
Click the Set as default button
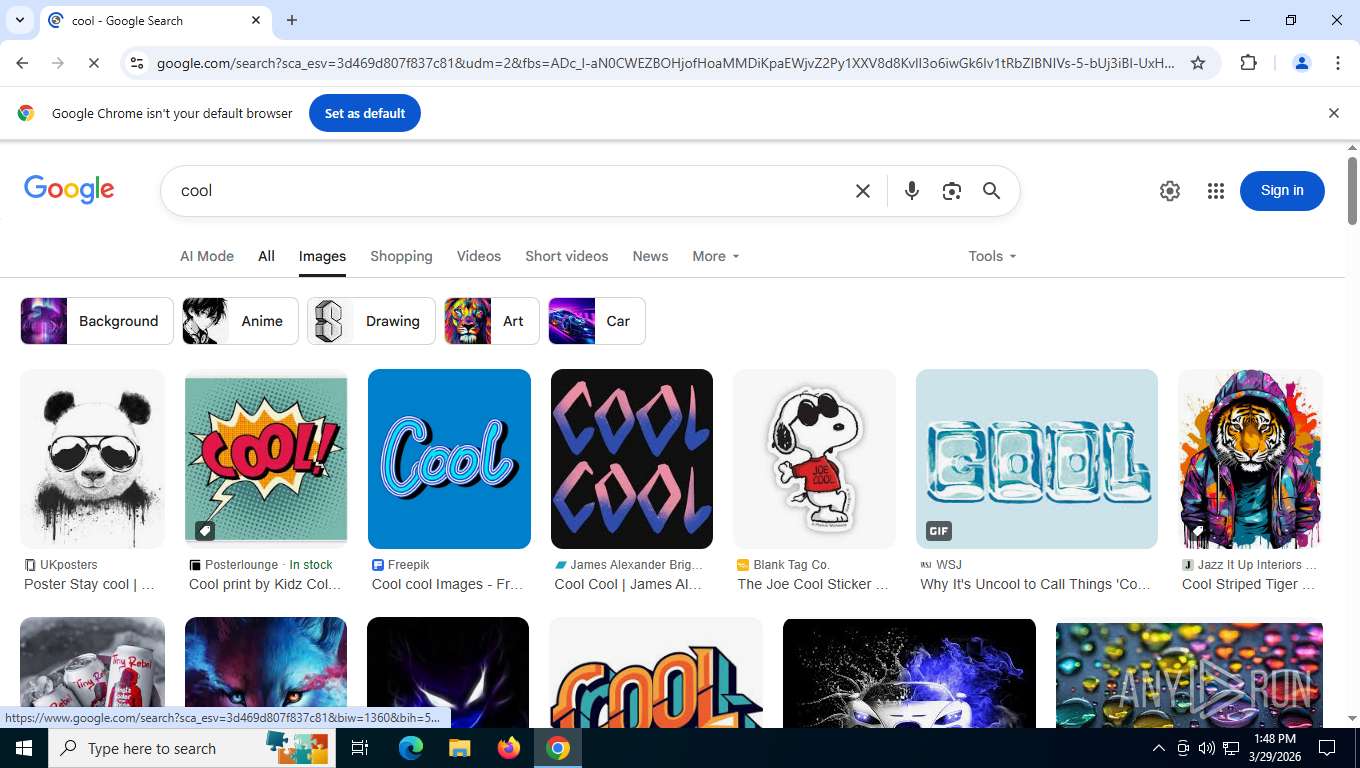(365, 113)
